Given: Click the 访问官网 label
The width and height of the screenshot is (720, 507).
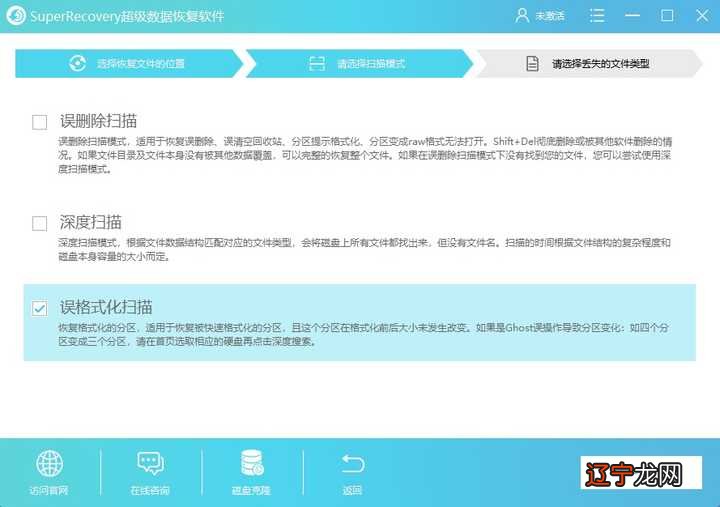Looking at the screenshot, I should click(x=49, y=491).
